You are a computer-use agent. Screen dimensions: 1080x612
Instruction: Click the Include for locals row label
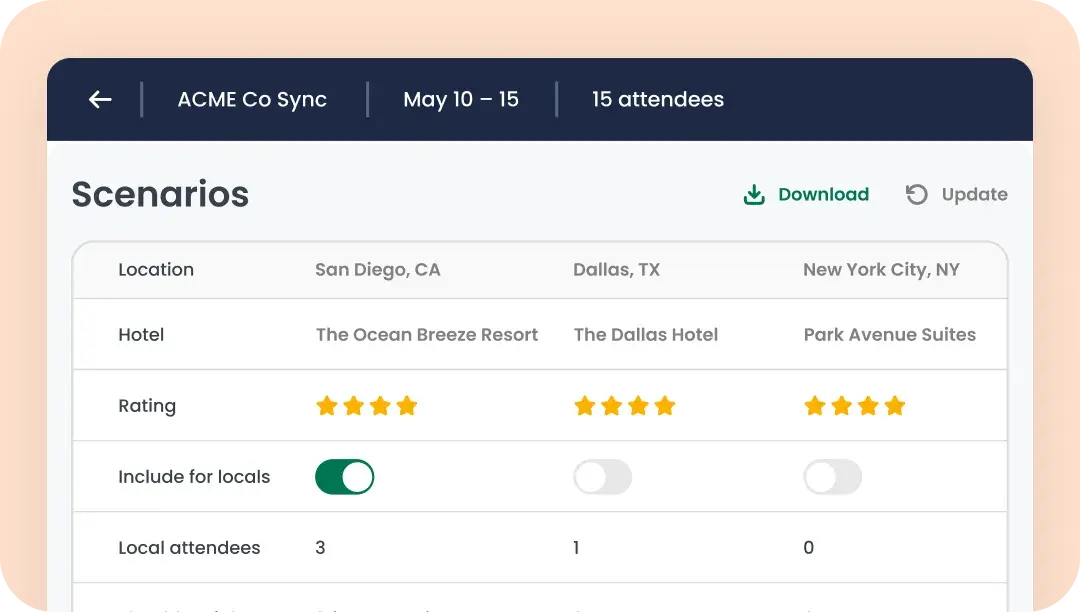point(194,476)
